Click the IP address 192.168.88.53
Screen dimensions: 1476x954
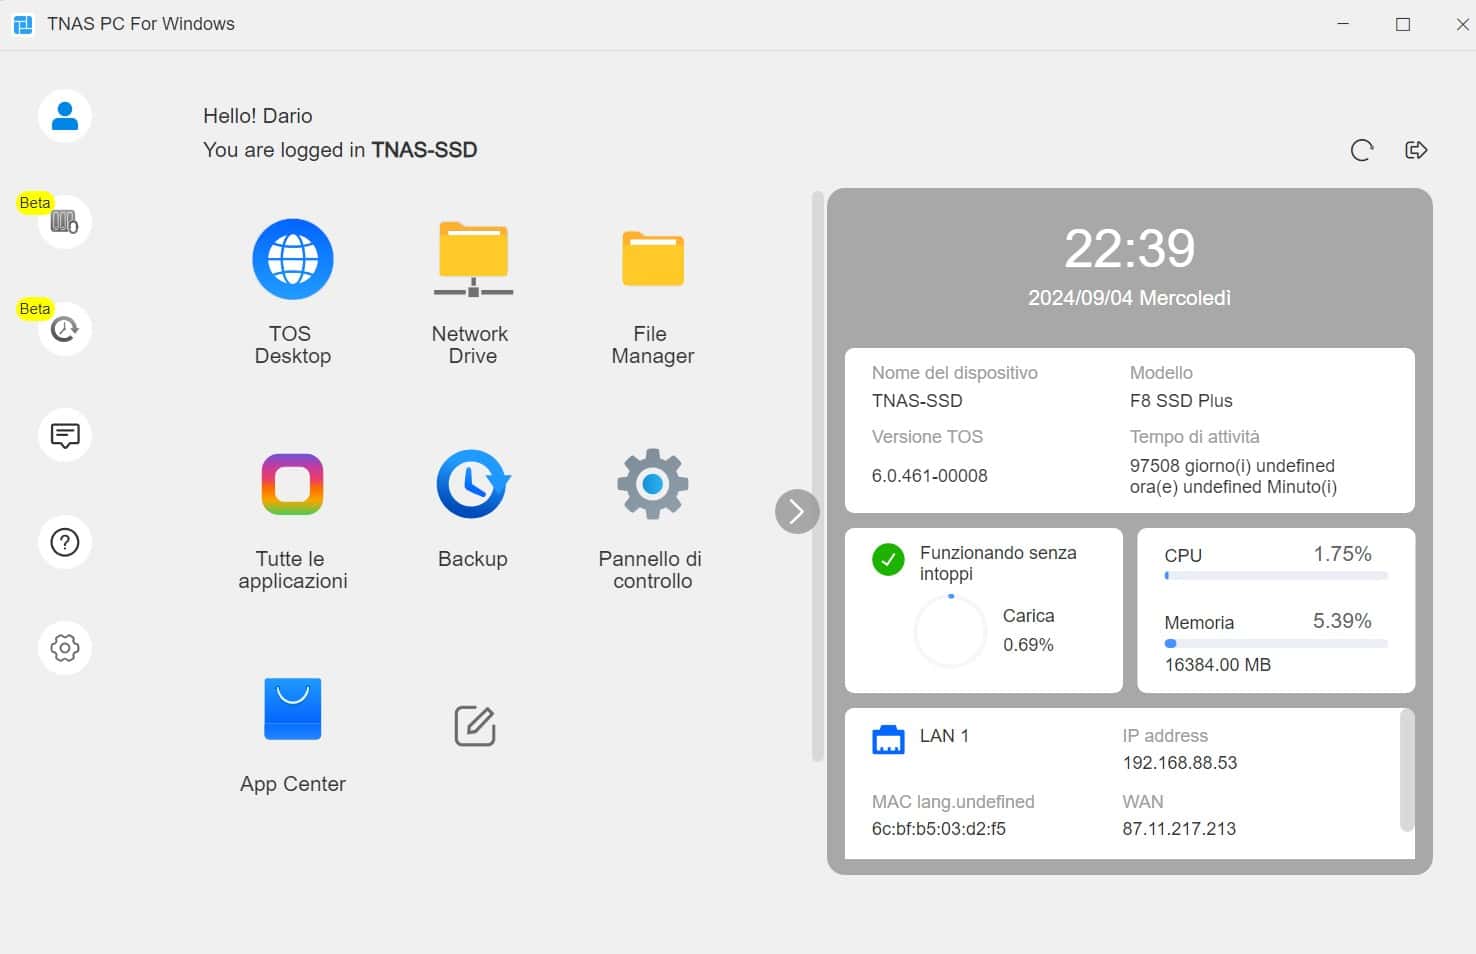1180,763
